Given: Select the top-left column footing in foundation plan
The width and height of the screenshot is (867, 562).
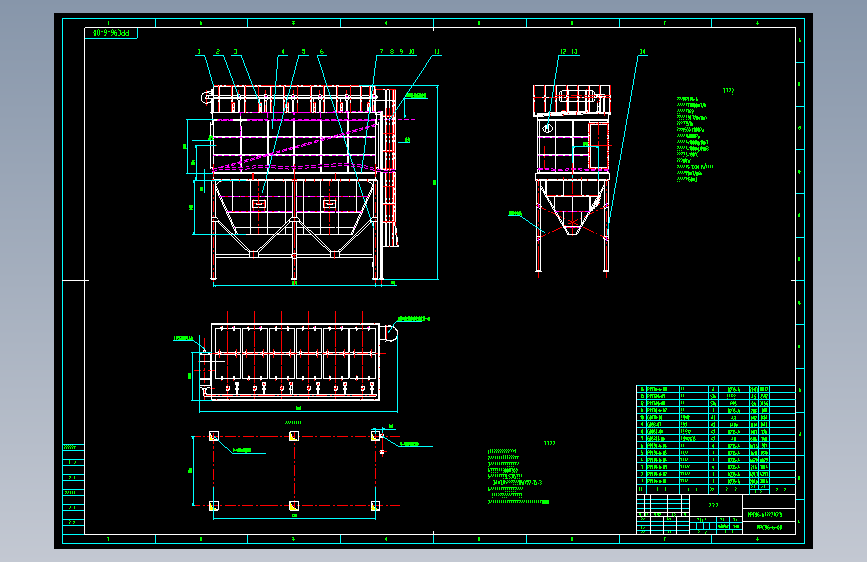Looking at the screenshot, I should (214, 436).
